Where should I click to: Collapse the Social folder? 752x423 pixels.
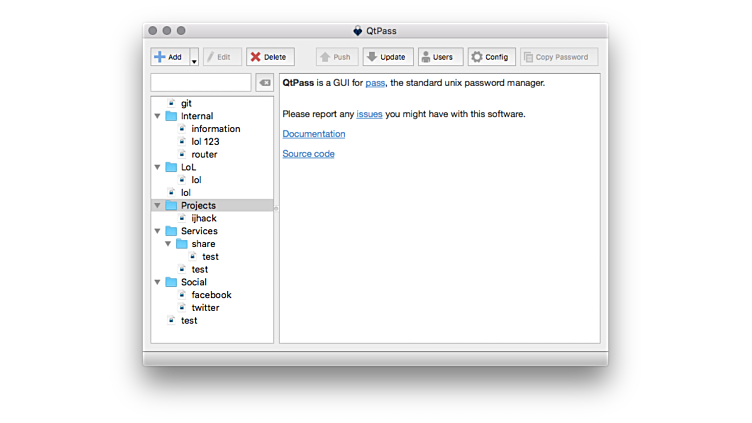point(157,282)
